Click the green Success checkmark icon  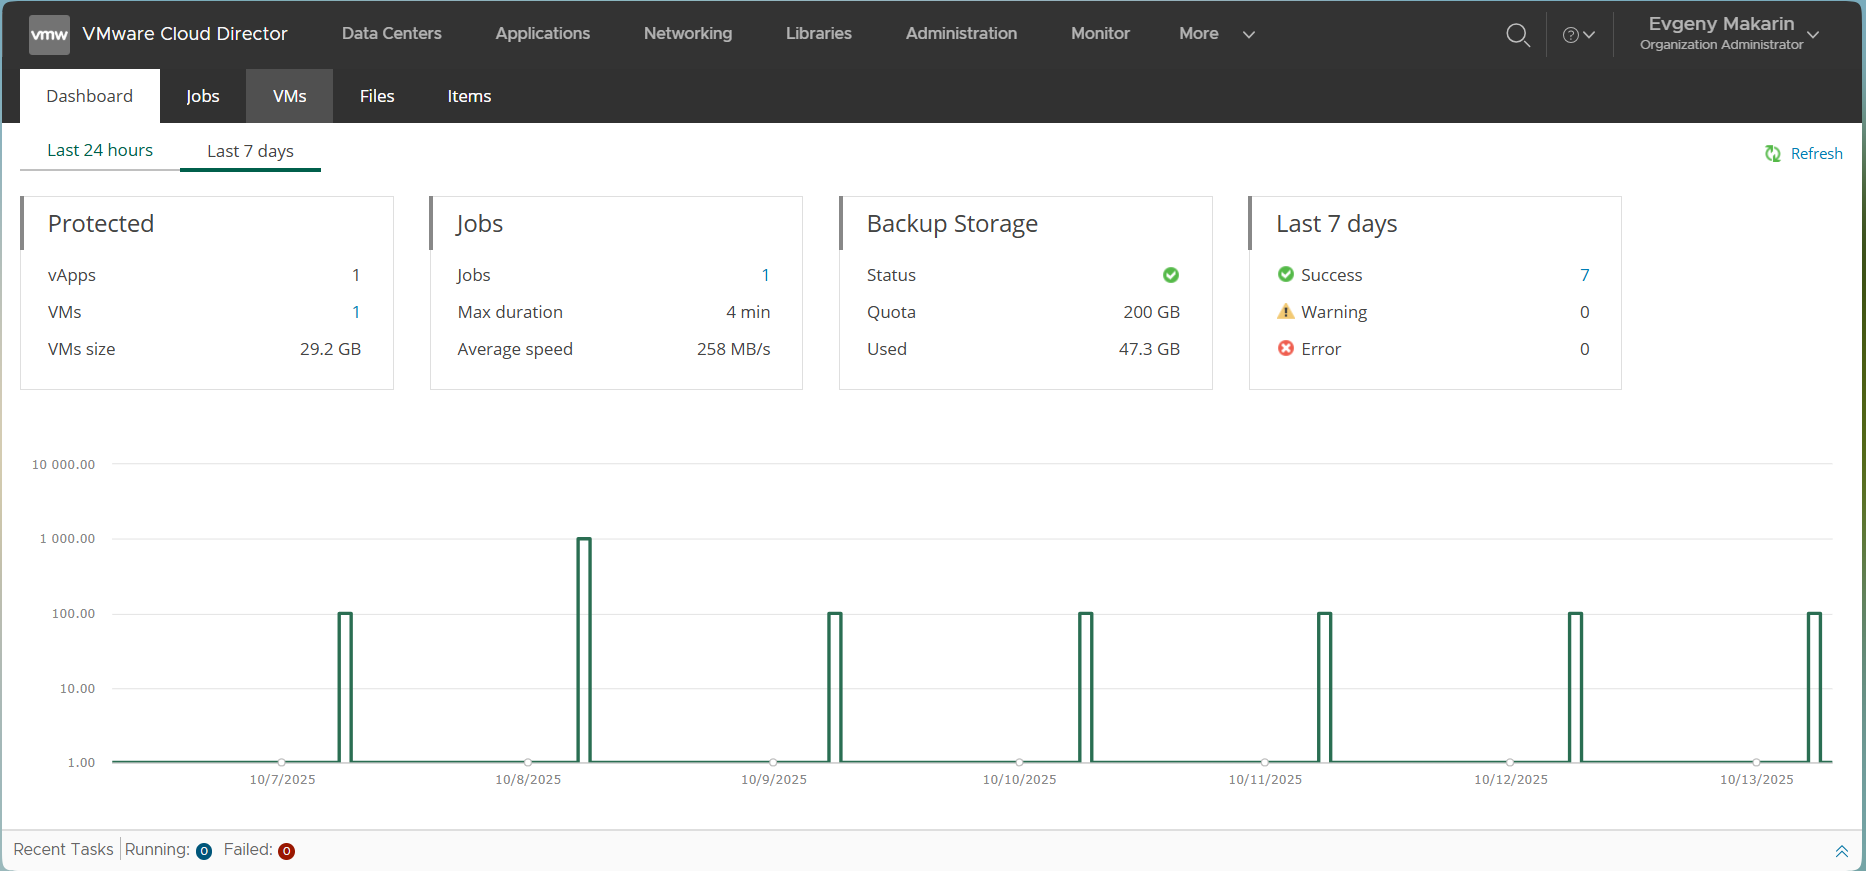[1286, 274]
